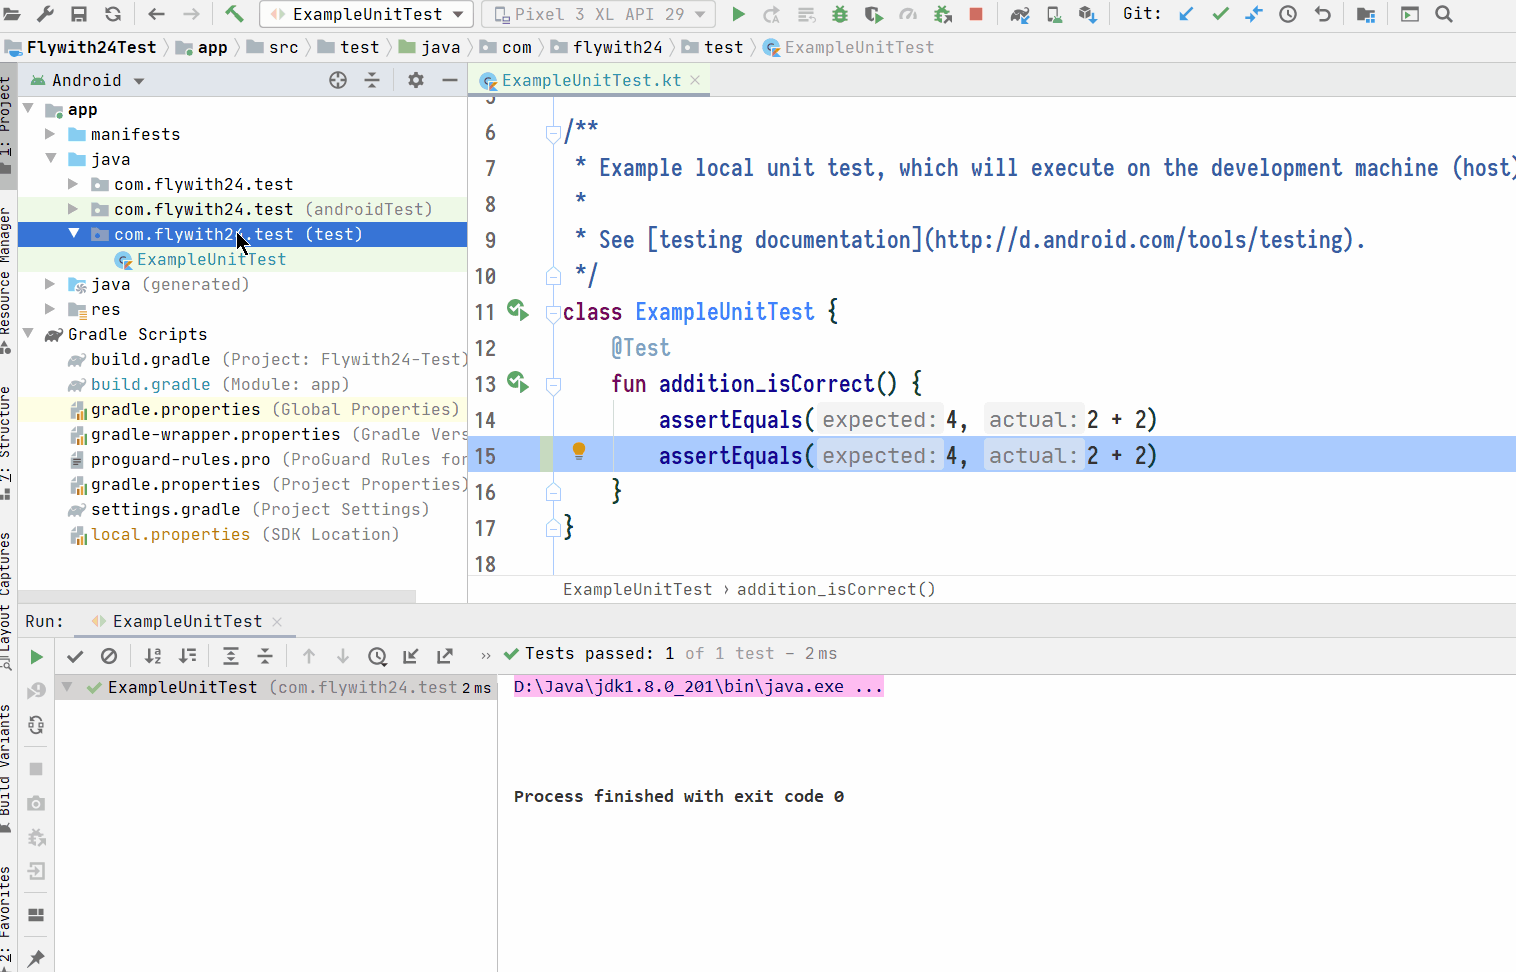Close the ExampleUnitTest.kt editor tab
Screen dimensions: 1516x972
click(696, 80)
